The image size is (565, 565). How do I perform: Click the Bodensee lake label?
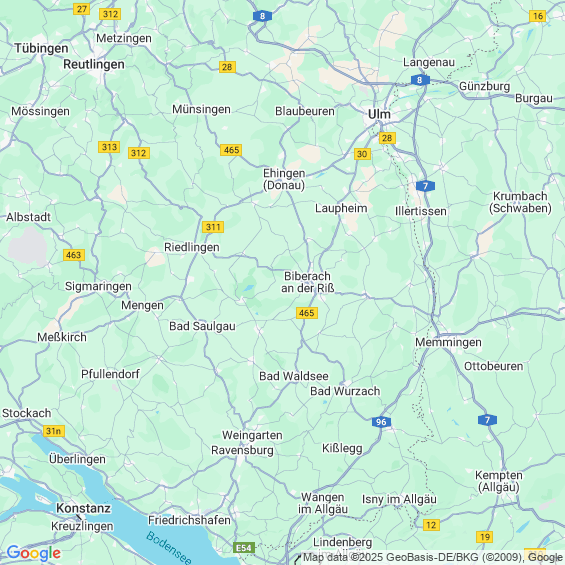point(169,548)
